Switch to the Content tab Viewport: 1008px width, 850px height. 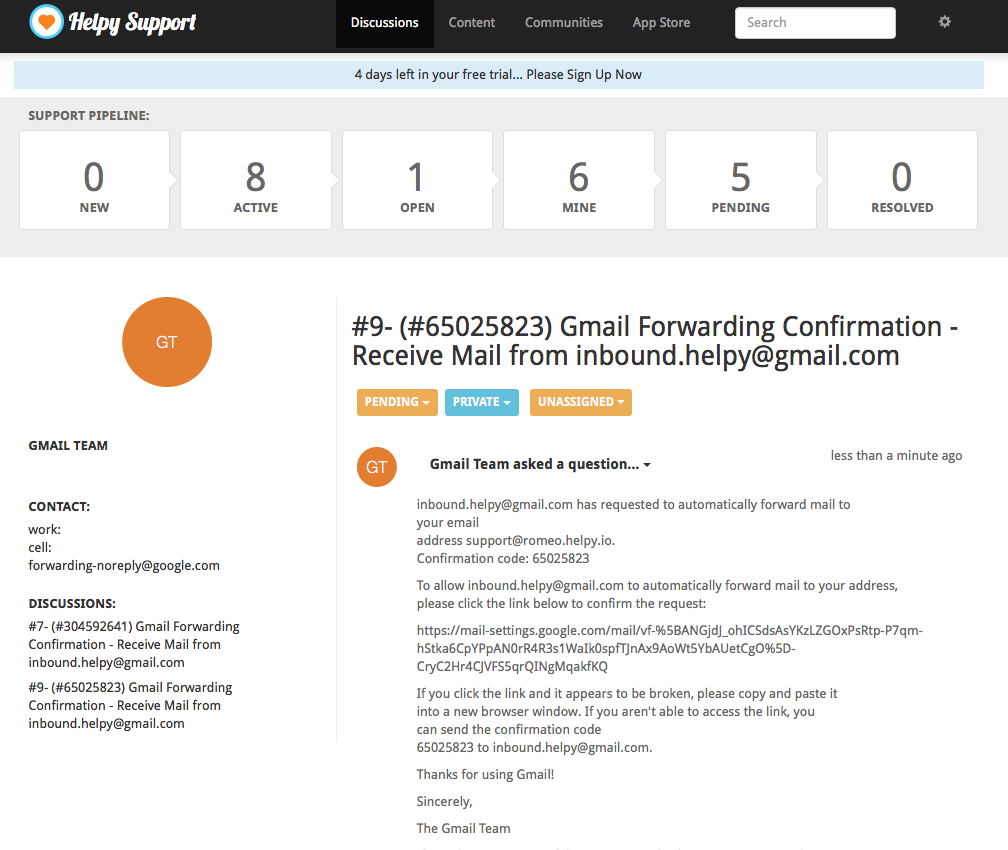[x=472, y=23]
